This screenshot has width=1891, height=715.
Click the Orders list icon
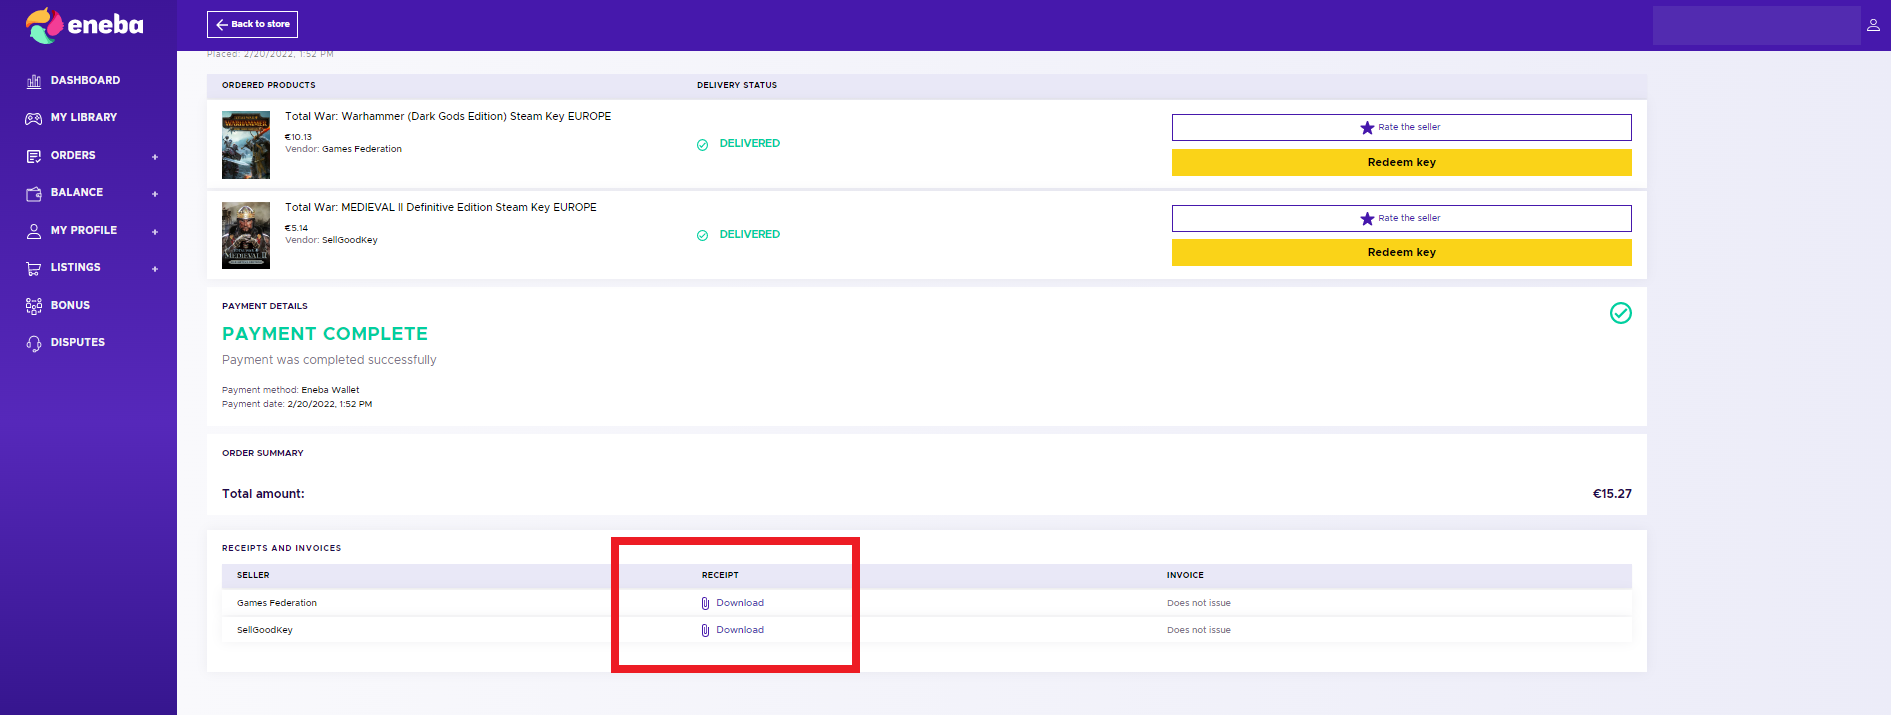pos(34,156)
